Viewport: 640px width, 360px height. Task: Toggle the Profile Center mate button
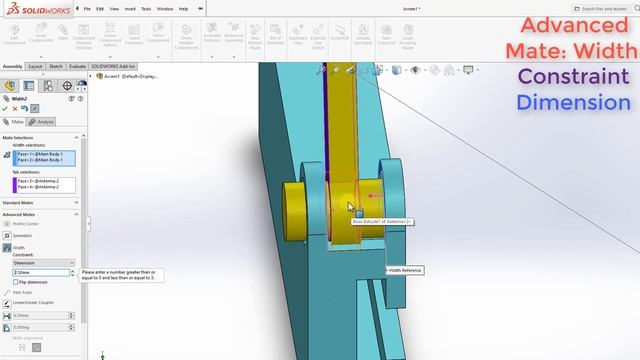coord(7,224)
